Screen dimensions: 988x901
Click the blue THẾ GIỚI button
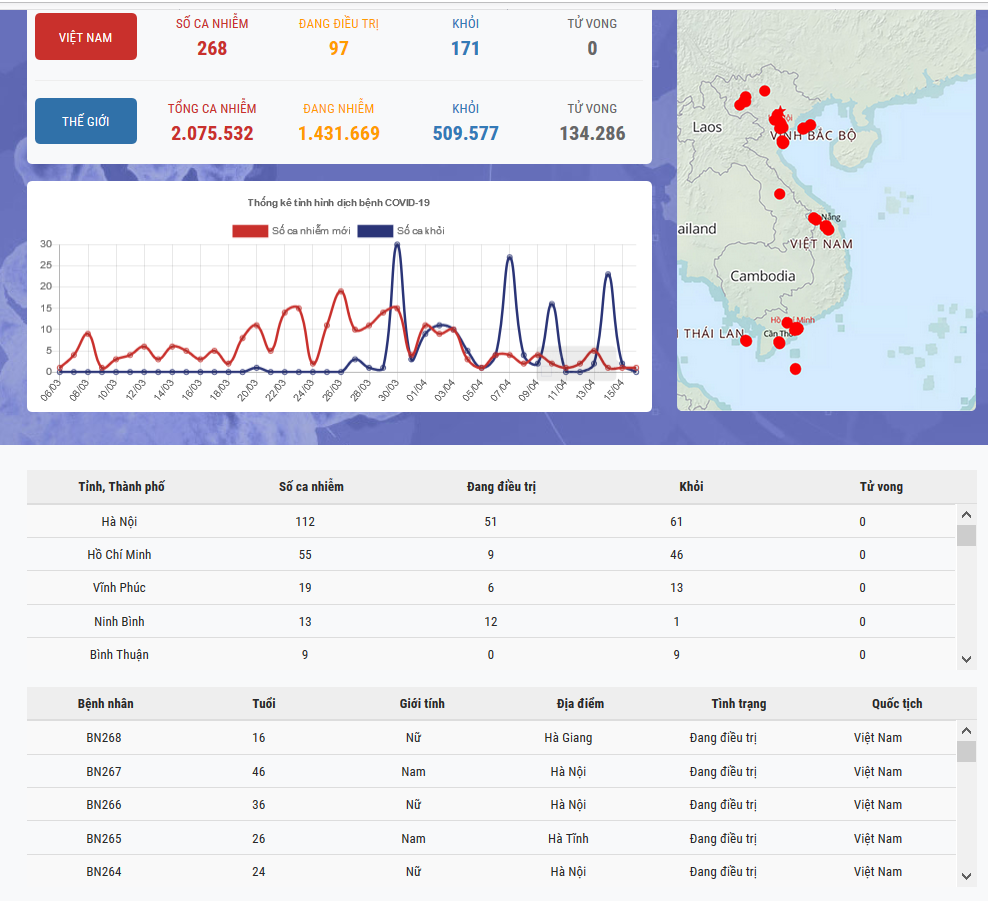[86, 121]
